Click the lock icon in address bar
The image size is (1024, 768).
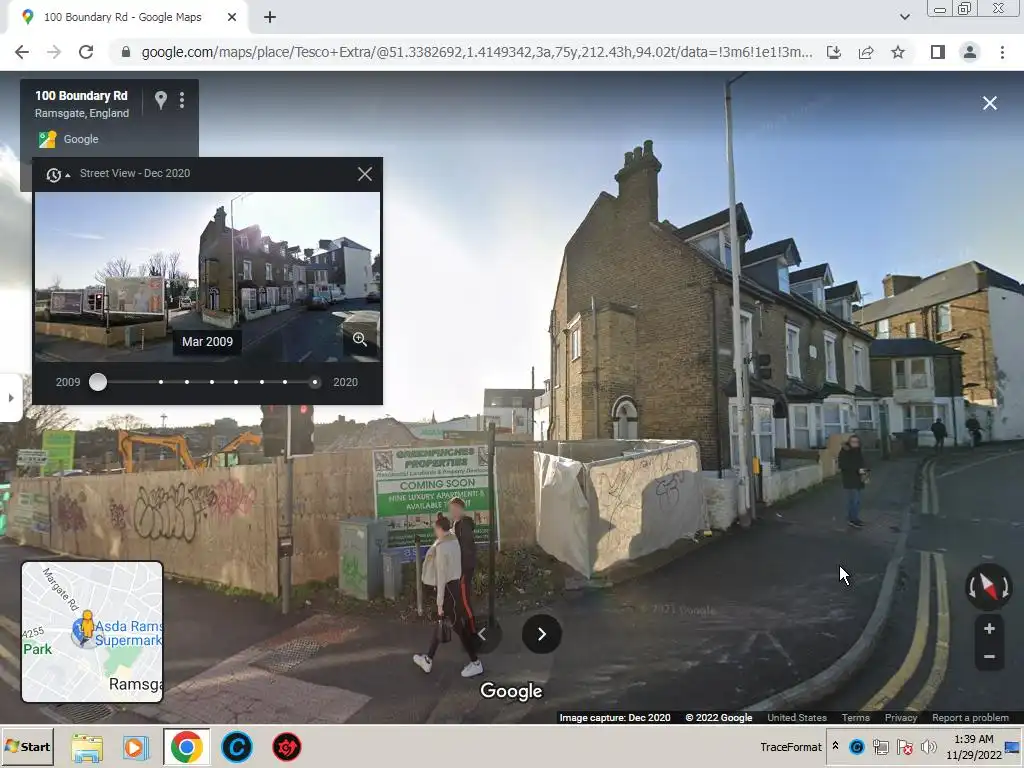(x=126, y=52)
